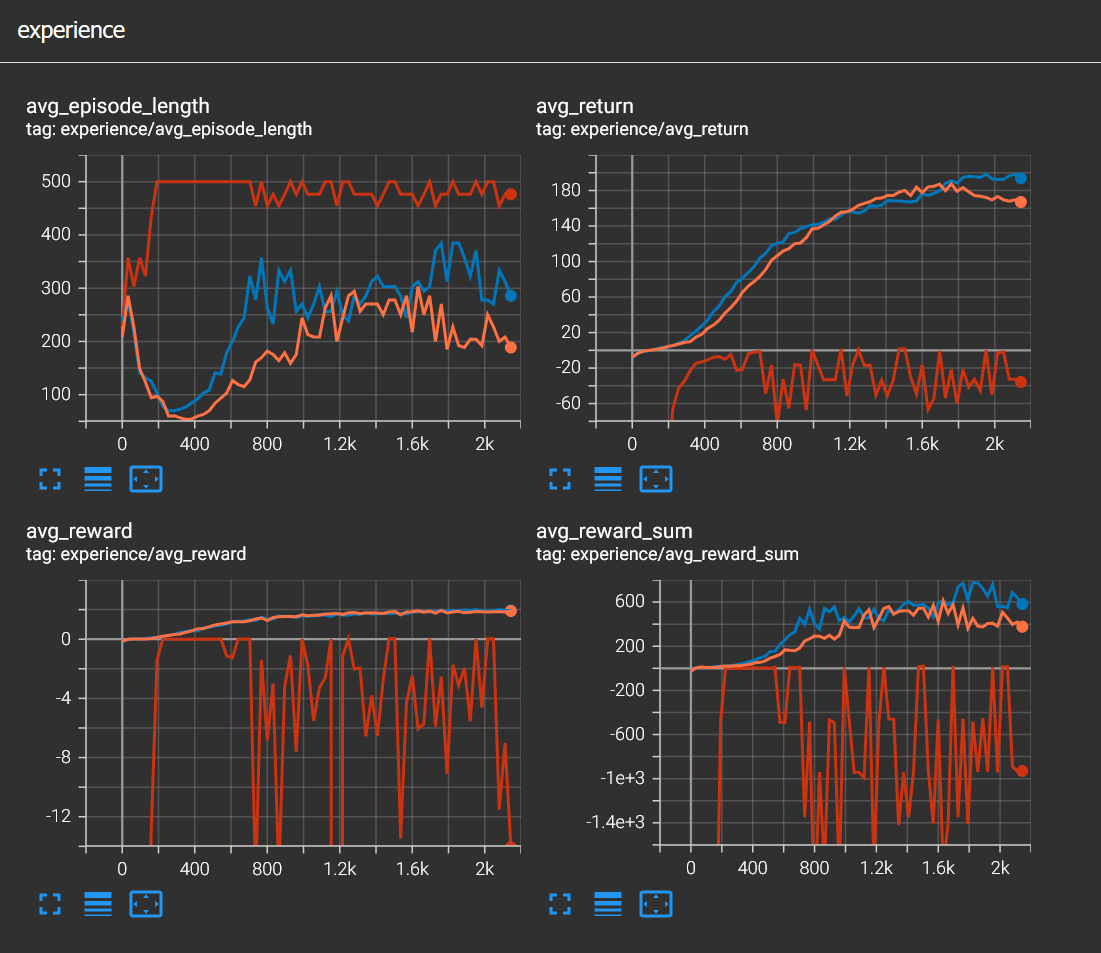The width and height of the screenshot is (1101, 953).
Task: Click red endpoint dot in avg_return chart
Action: (1021, 382)
